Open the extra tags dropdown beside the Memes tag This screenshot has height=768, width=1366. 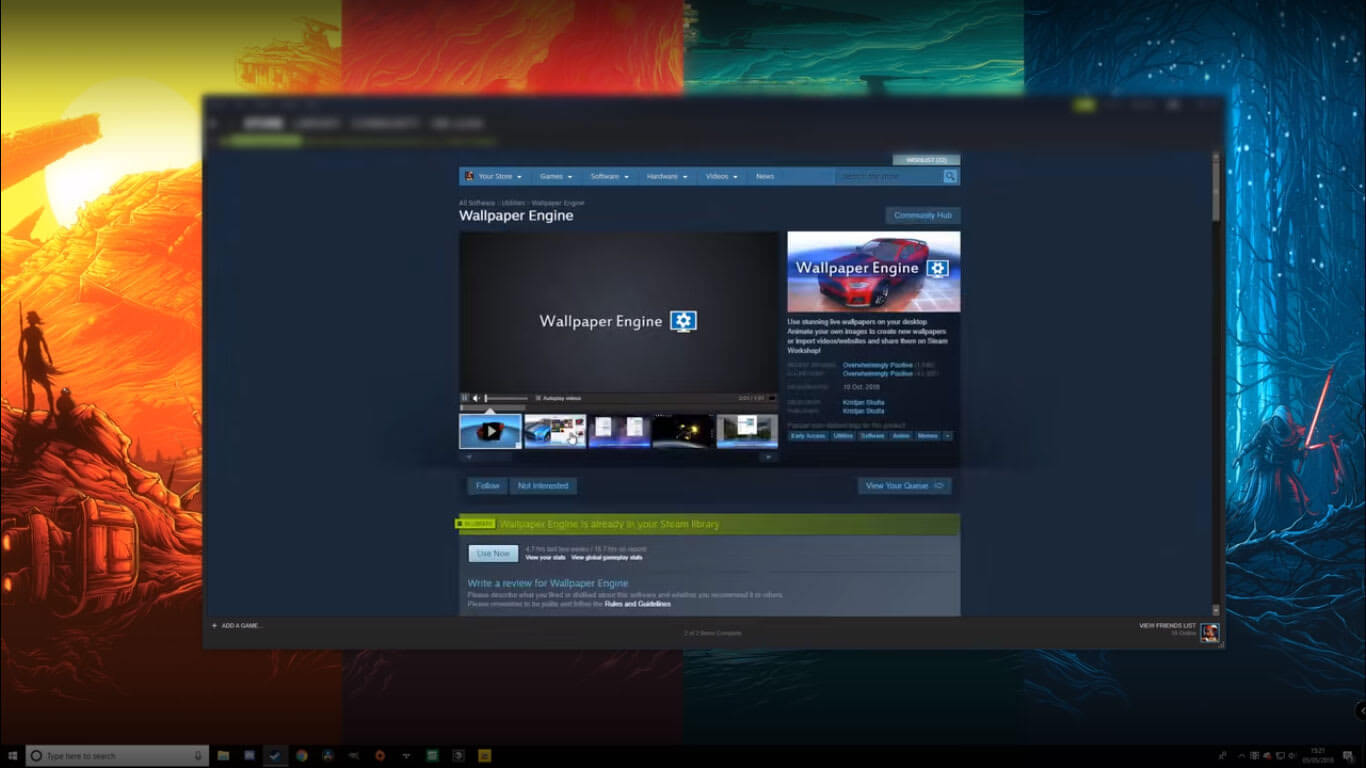(949, 436)
